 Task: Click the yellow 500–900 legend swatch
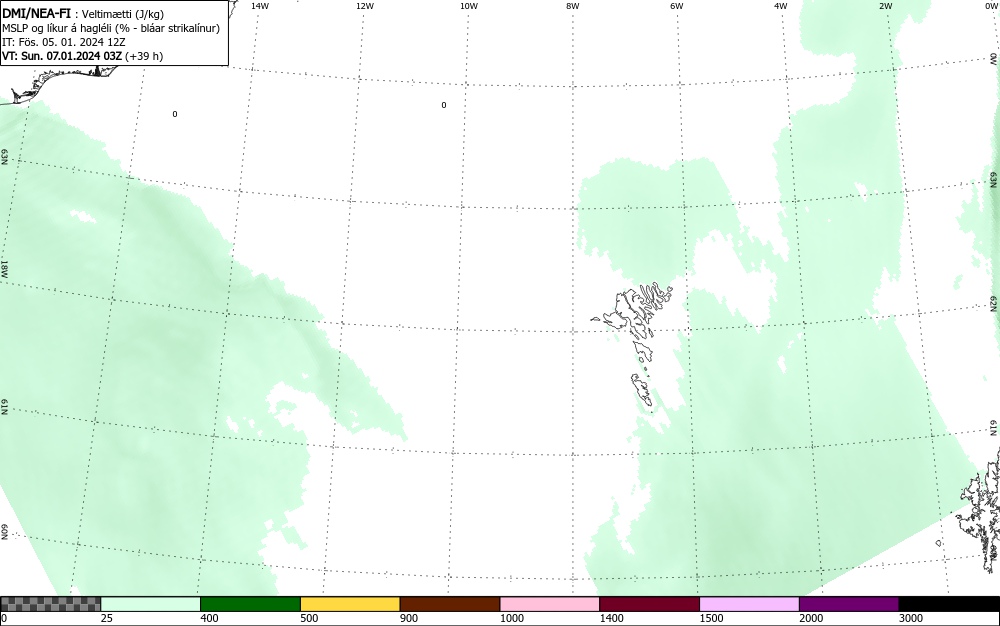point(350,604)
